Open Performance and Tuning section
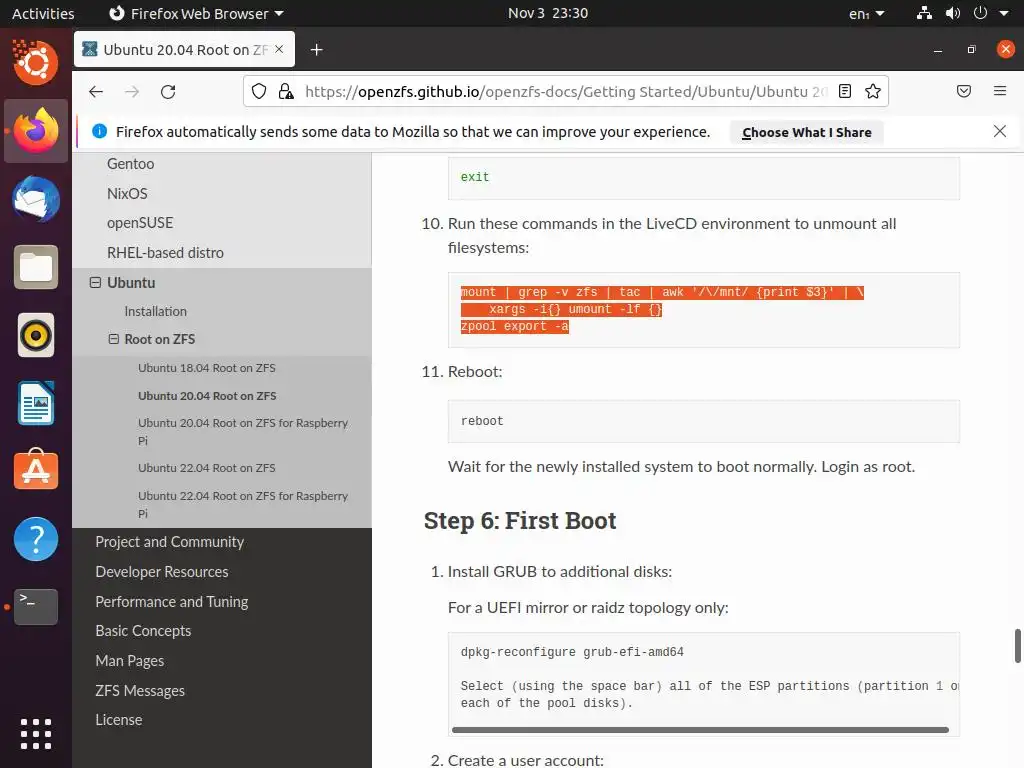 pyautogui.click(x=172, y=601)
